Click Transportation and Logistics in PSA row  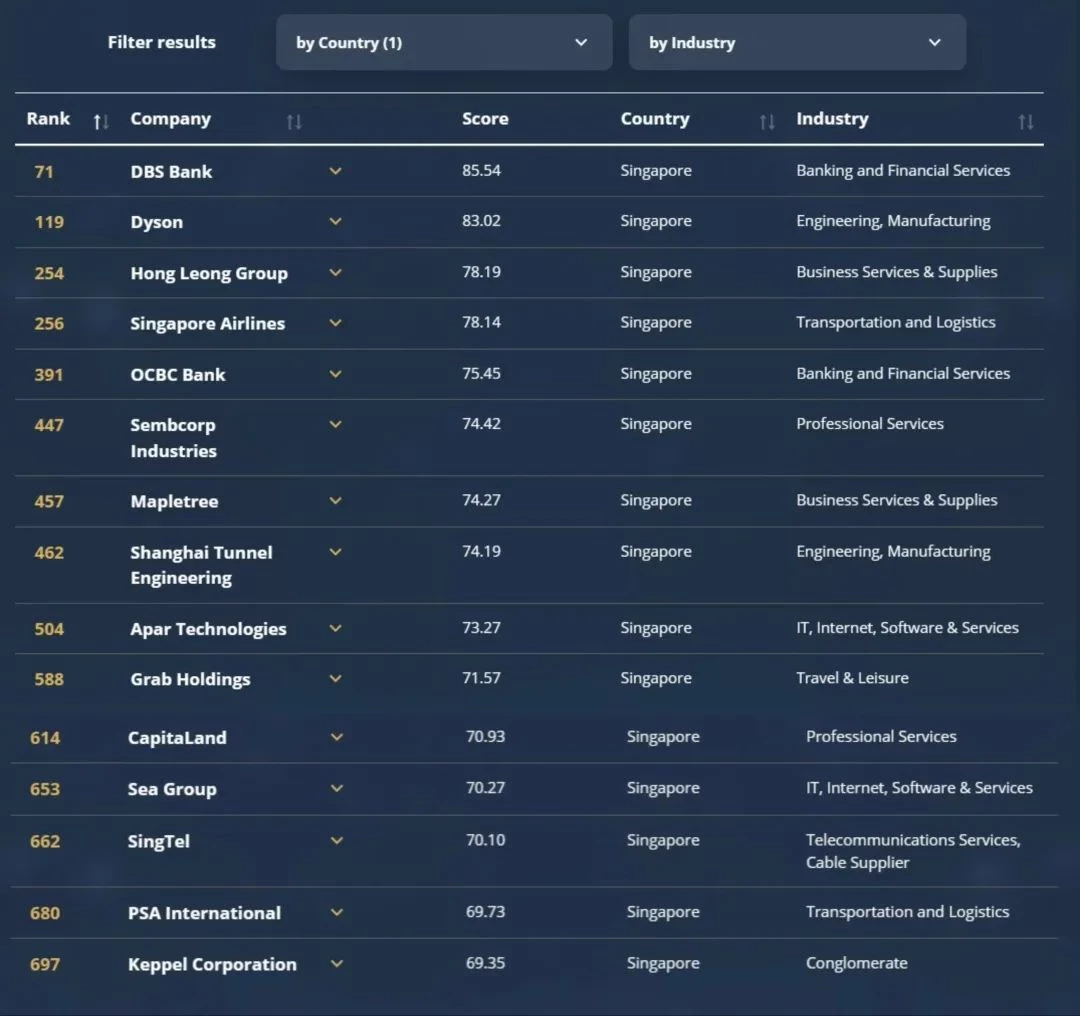[x=908, y=912]
